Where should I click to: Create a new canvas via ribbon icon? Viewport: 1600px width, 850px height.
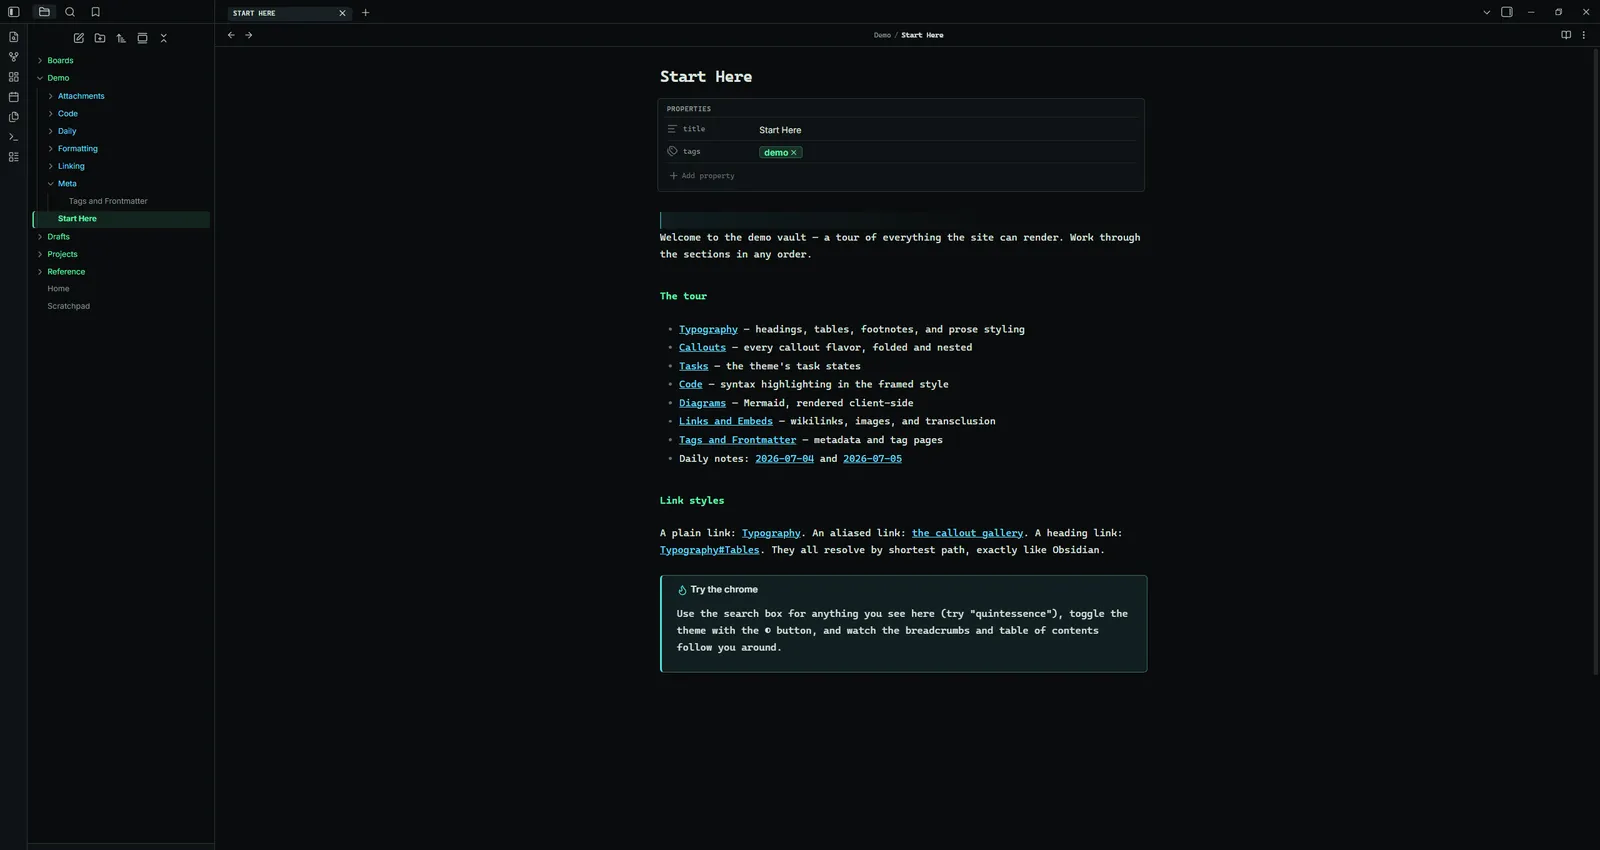point(14,77)
